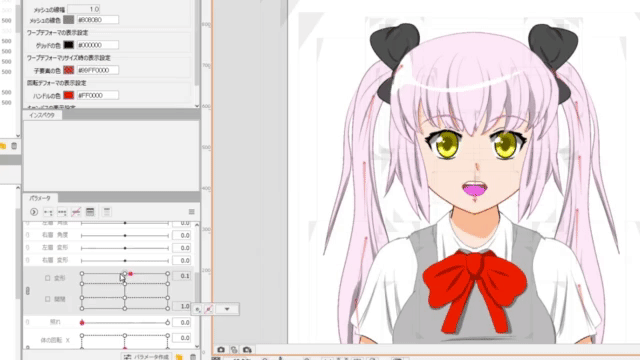640x360 pixels.
Task: Switch to the パラメータ tab
Action: click(x=40, y=198)
